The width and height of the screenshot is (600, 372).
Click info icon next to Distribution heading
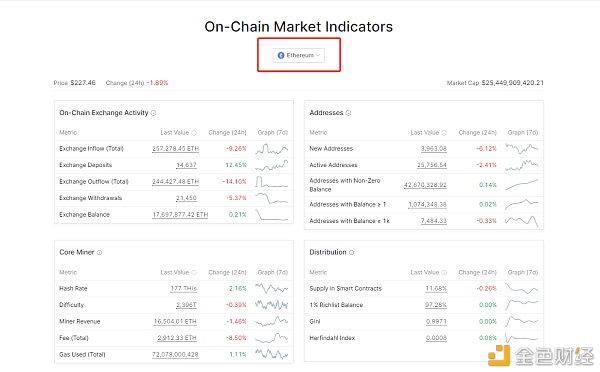pyautogui.click(x=352, y=253)
